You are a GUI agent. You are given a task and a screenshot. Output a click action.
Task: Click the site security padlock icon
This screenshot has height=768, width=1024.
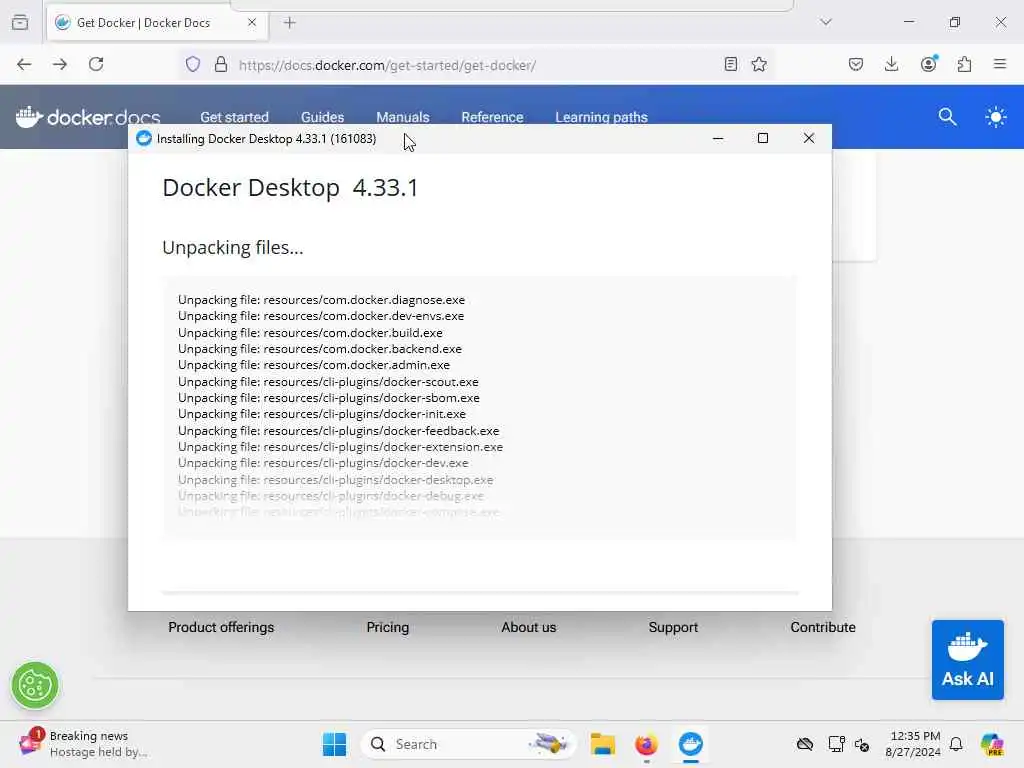coord(221,64)
